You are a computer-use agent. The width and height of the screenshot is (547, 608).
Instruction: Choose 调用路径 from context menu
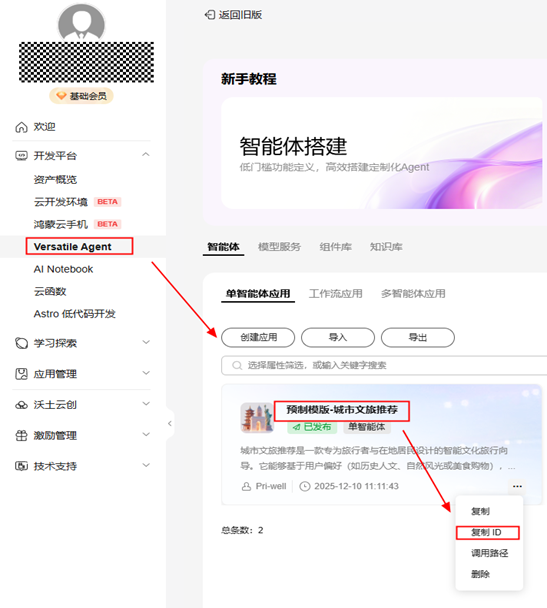[489, 553]
